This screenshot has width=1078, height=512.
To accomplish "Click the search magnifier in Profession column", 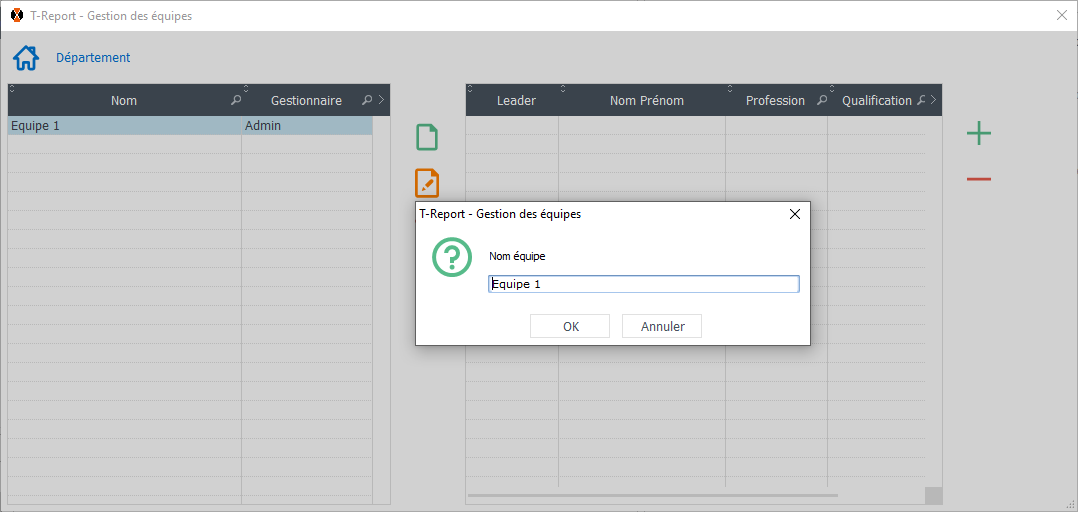I will click(x=822, y=101).
